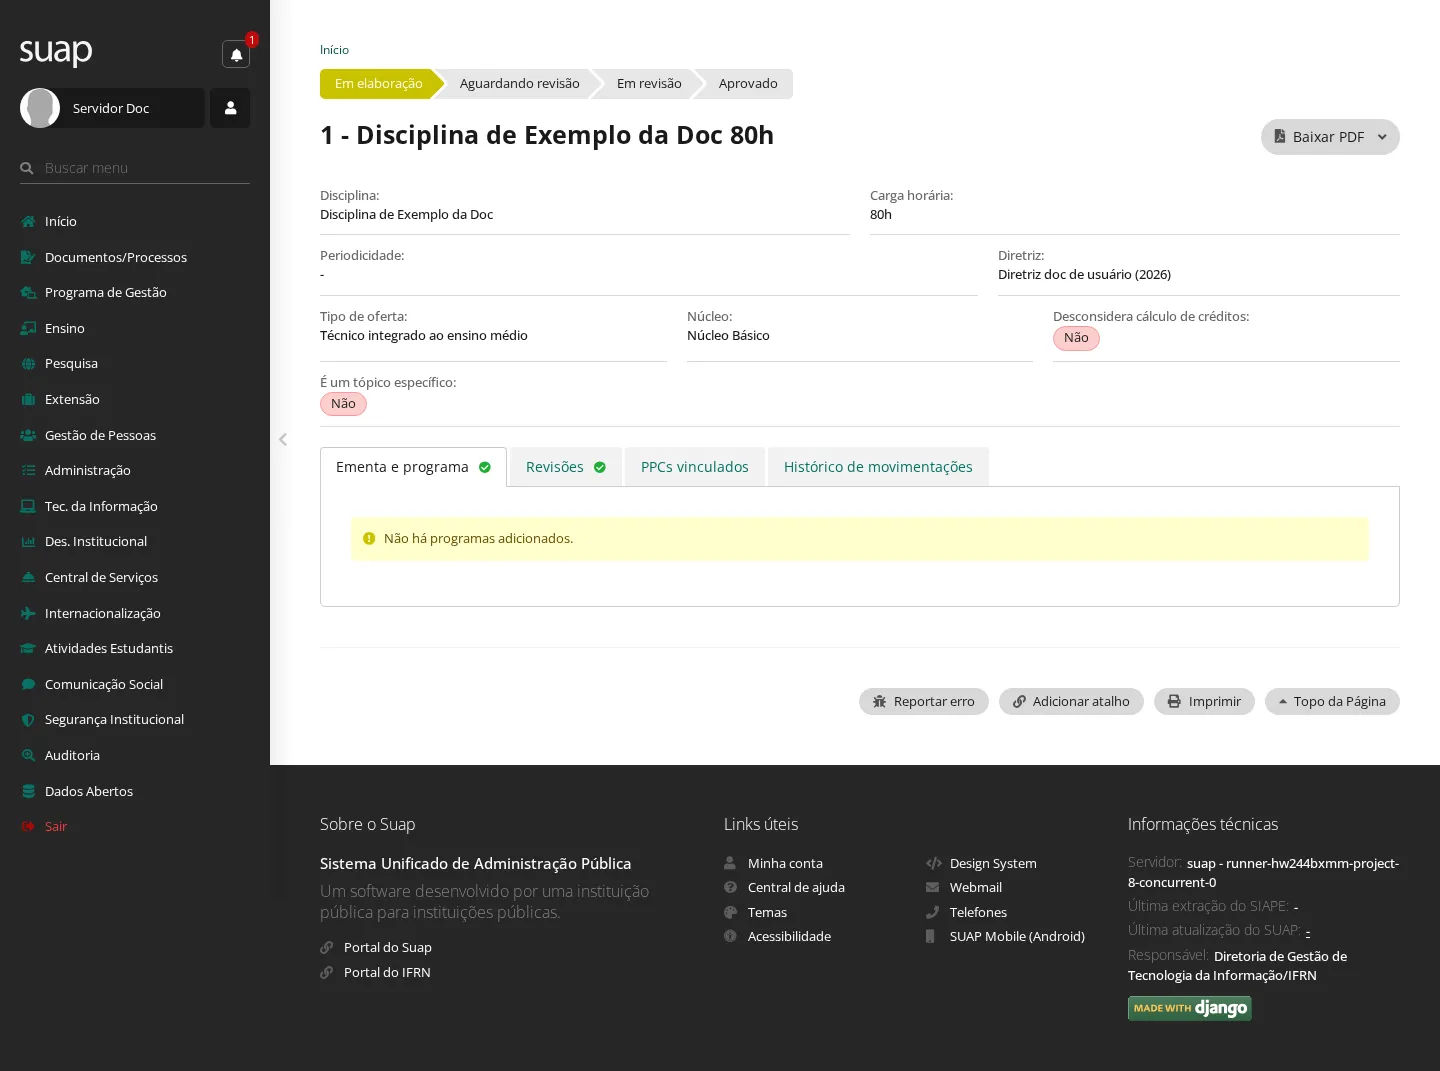Click the Extensão sidebar icon

click(x=28, y=399)
